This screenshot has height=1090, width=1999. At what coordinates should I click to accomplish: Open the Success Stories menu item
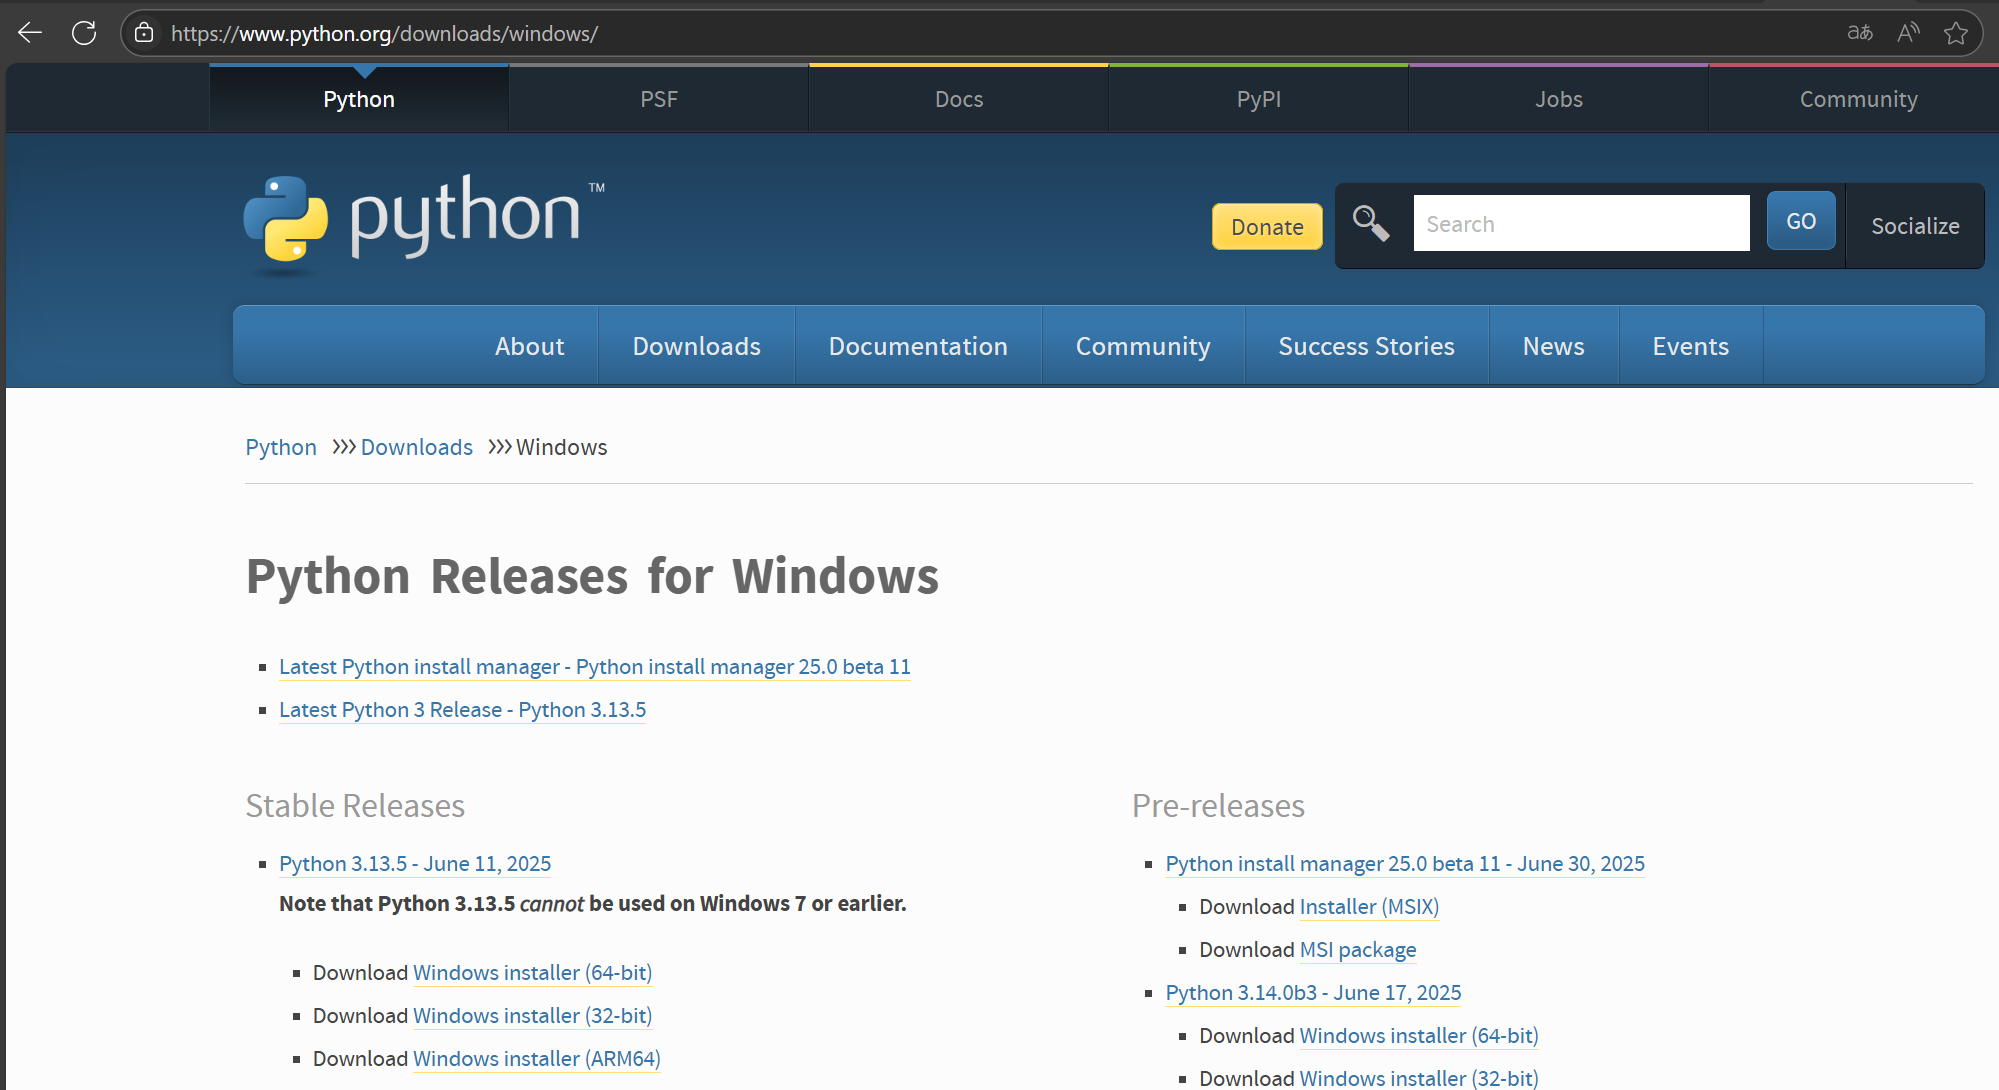(1366, 346)
